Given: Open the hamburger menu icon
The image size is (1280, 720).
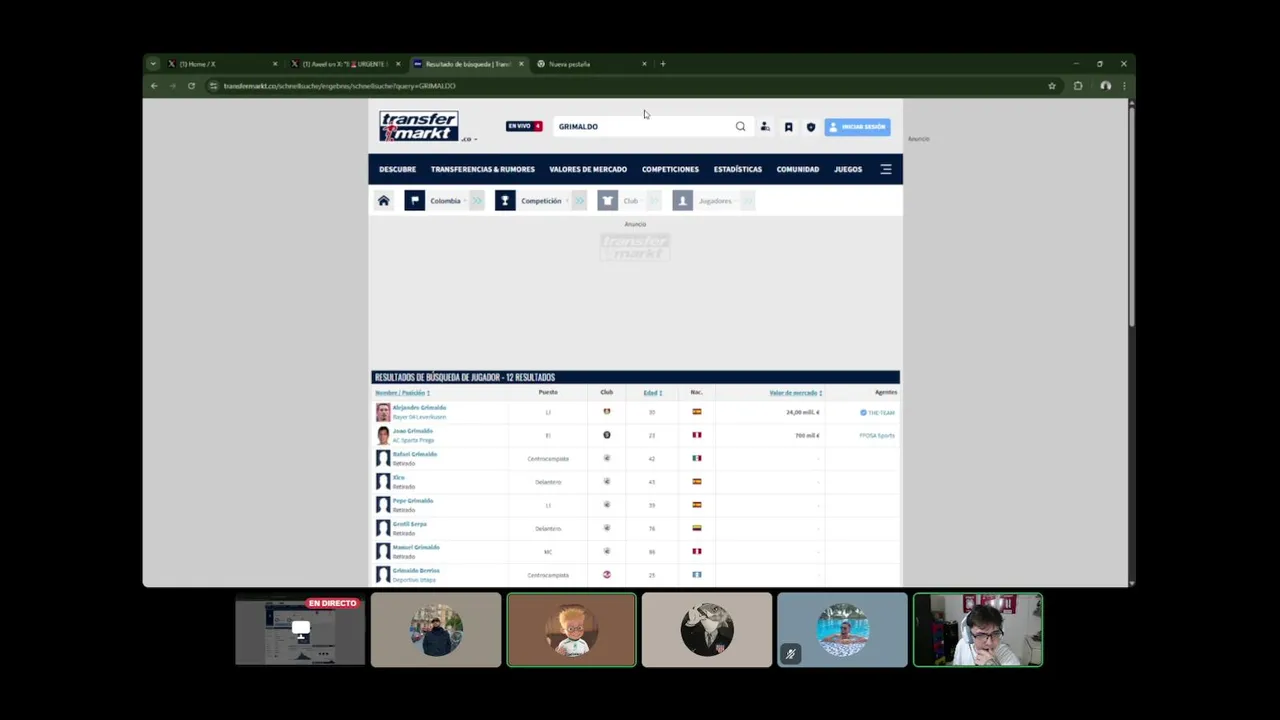Looking at the screenshot, I should click(x=886, y=169).
